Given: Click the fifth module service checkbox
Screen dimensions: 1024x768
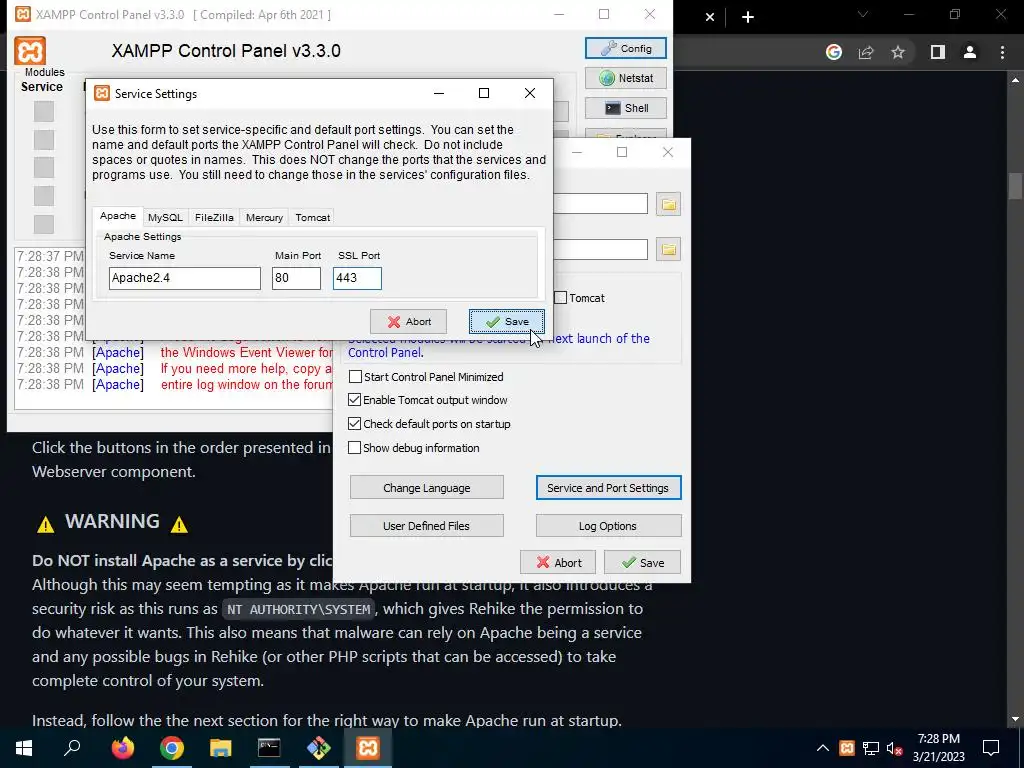Looking at the screenshot, I should coord(44,224).
